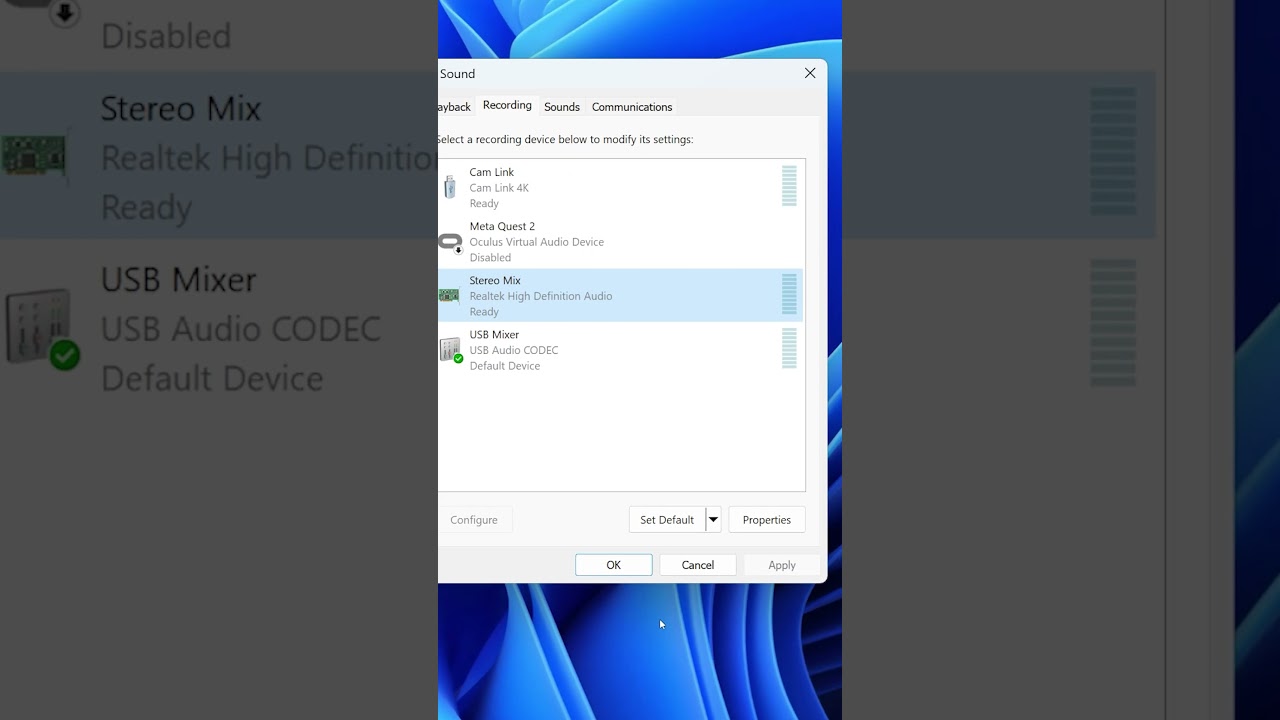Open Properties for the selected device

[x=767, y=520]
